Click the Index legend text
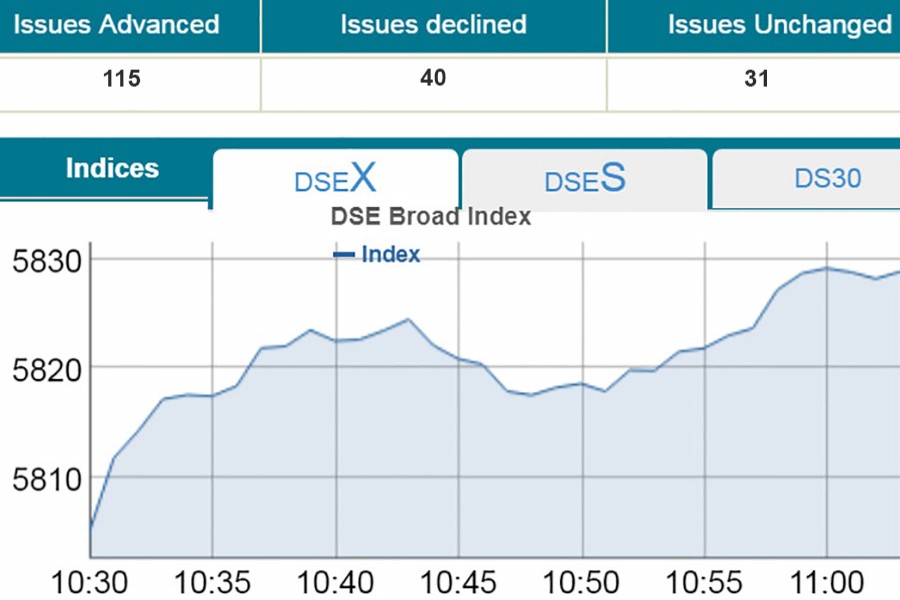The height and width of the screenshot is (600, 900). (391, 255)
